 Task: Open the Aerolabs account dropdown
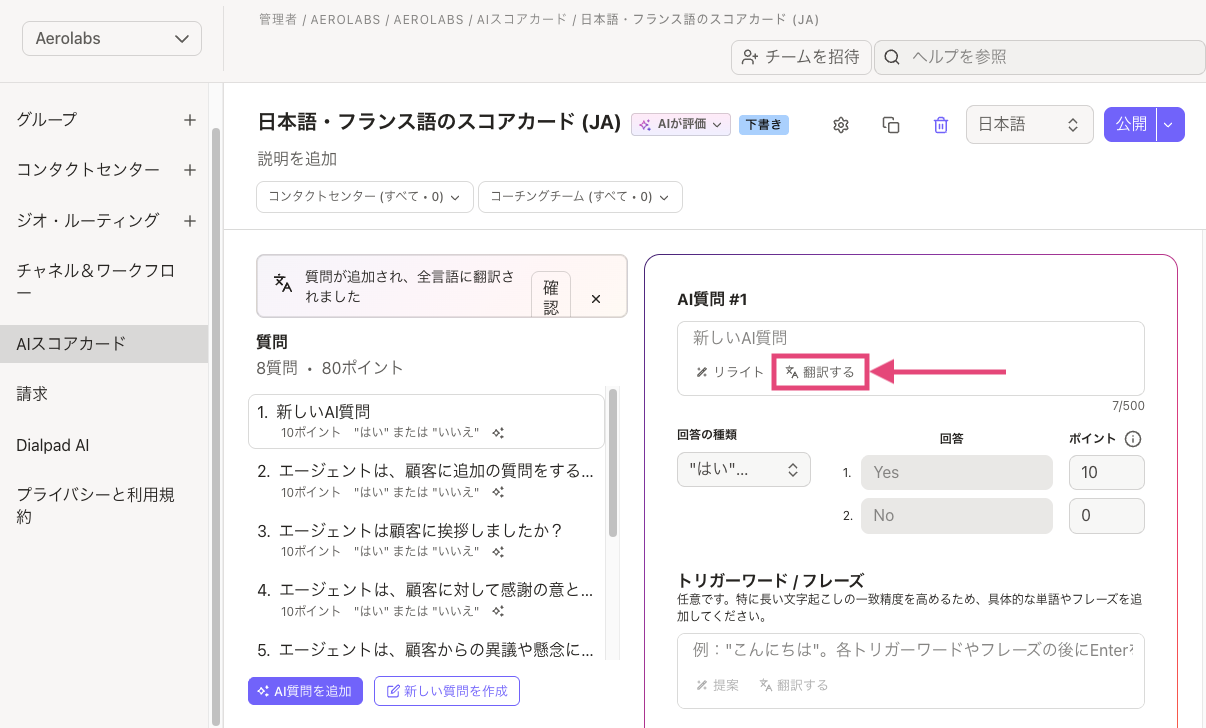click(112, 39)
